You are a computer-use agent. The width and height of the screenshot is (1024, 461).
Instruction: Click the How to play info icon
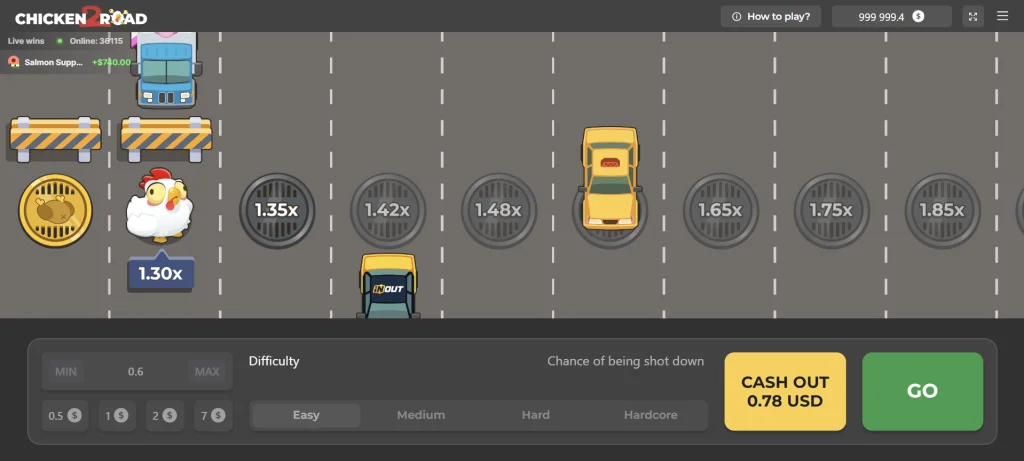(737, 16)
